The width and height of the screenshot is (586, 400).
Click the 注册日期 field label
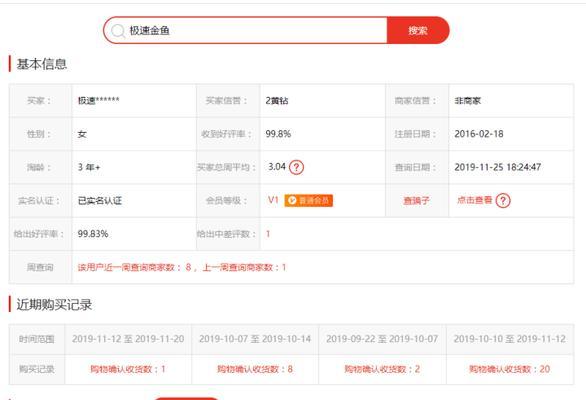(x=415, y=134)
